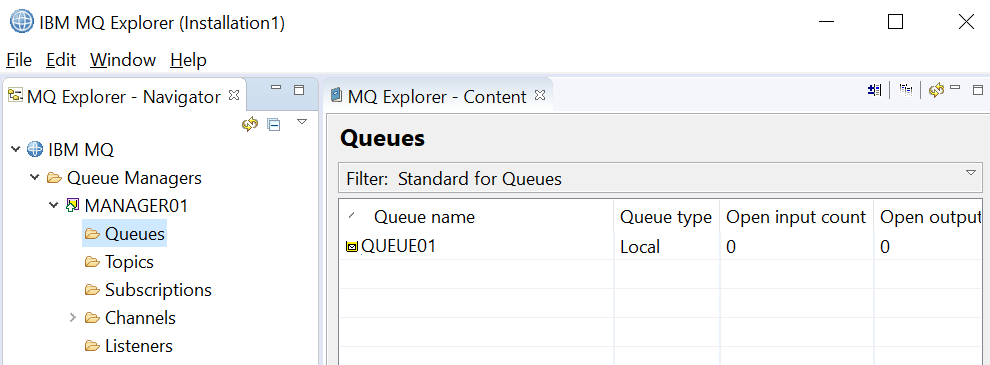This screenshot has height=365, width=990.
Task: Refresh the Navigator view with the refresh icon
Action: [x=250, y=124]
